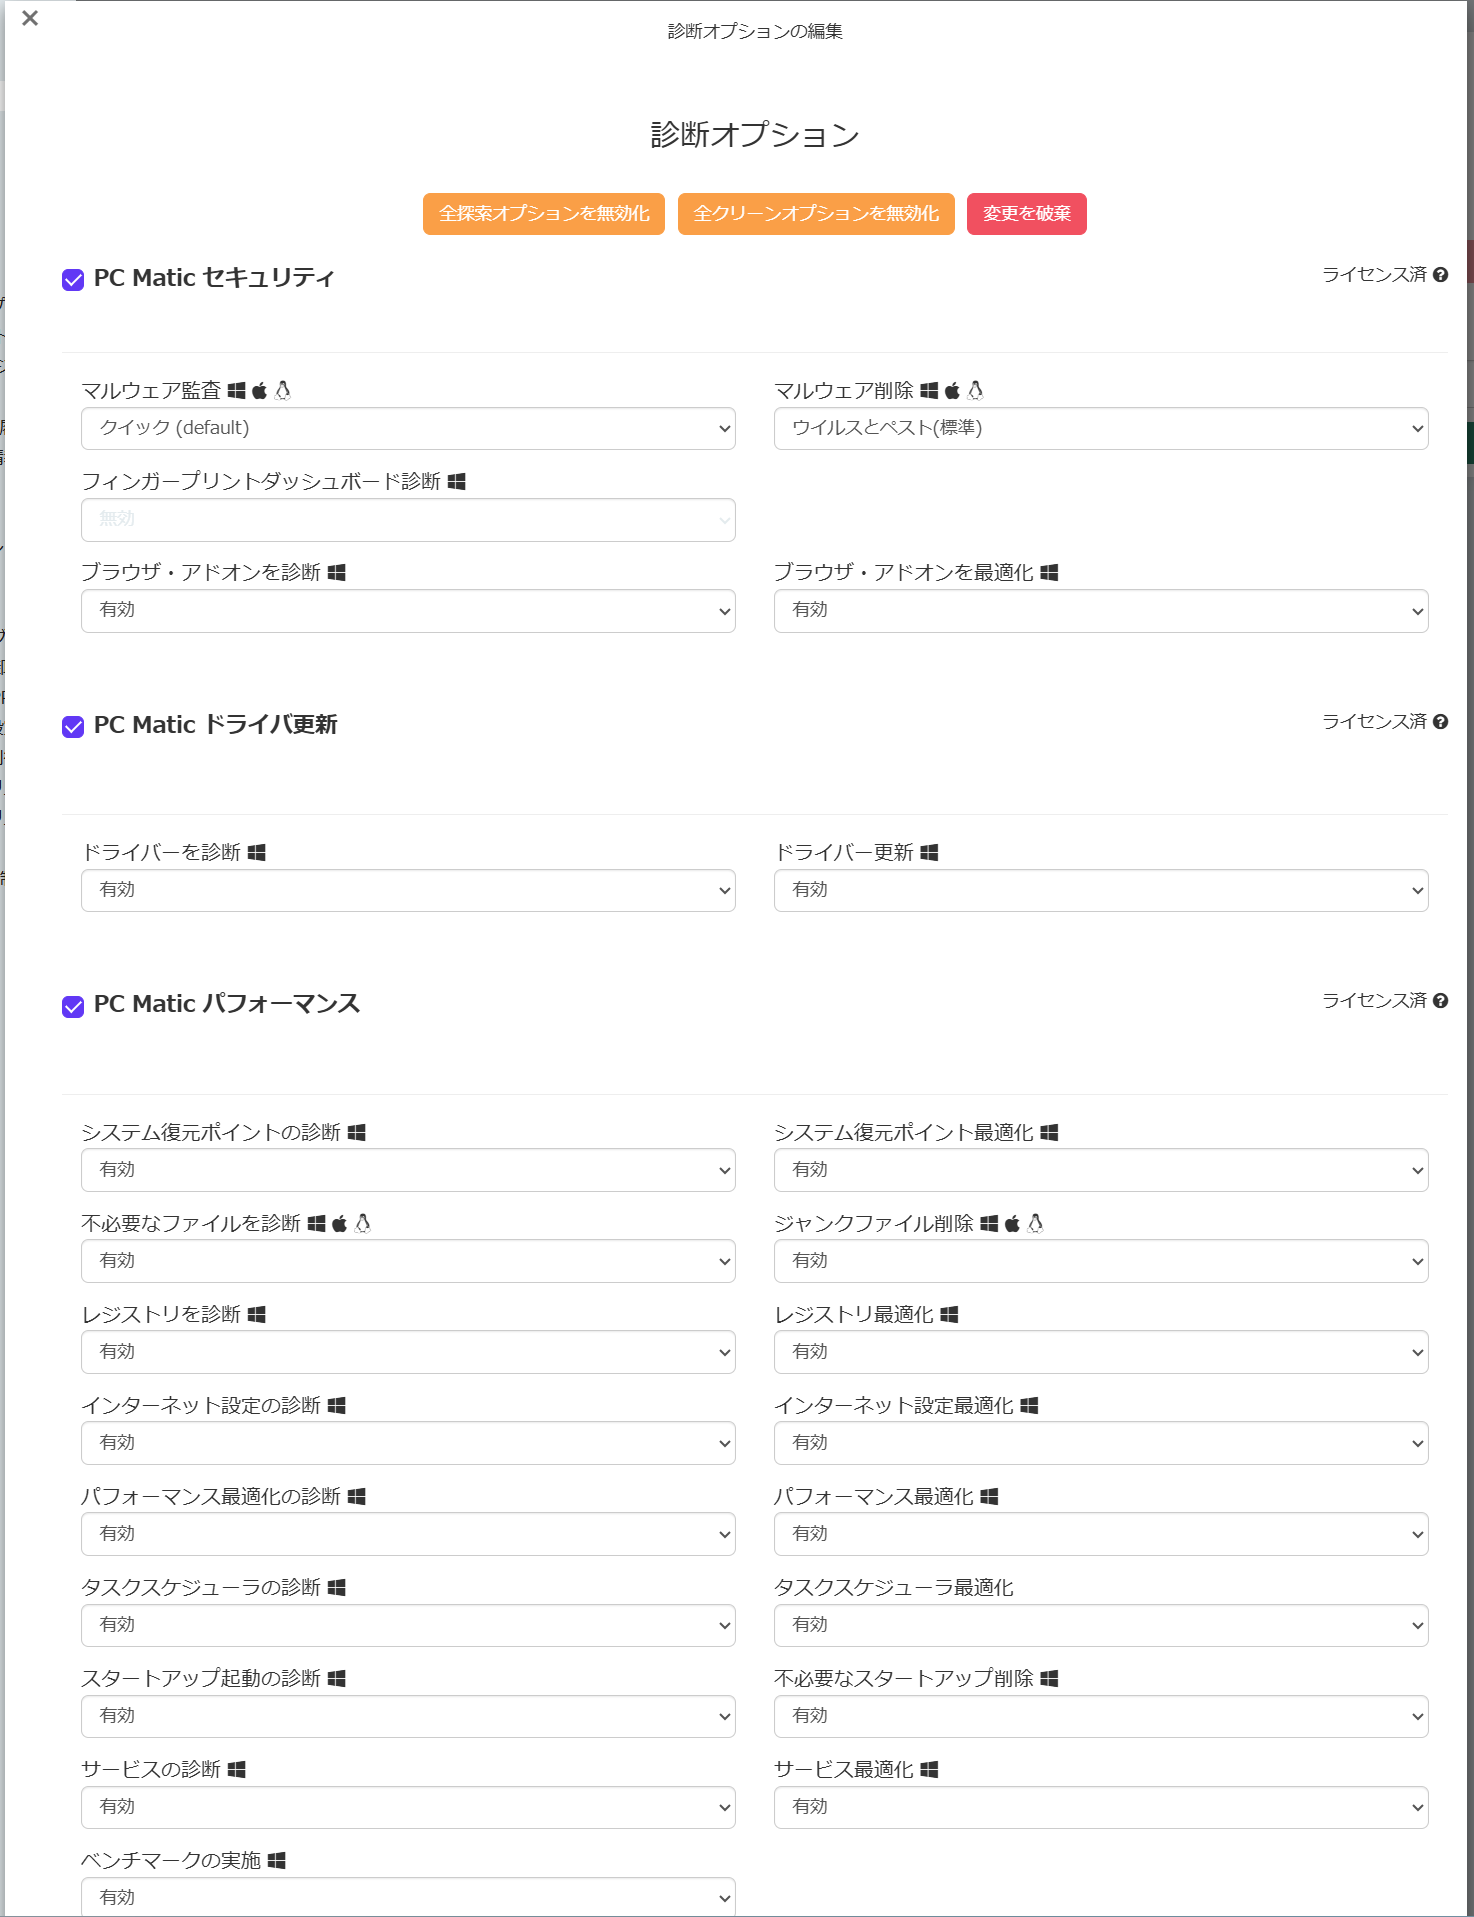Click Windows icon next to システム復元ポイント最適化

pos(1050,1133)
